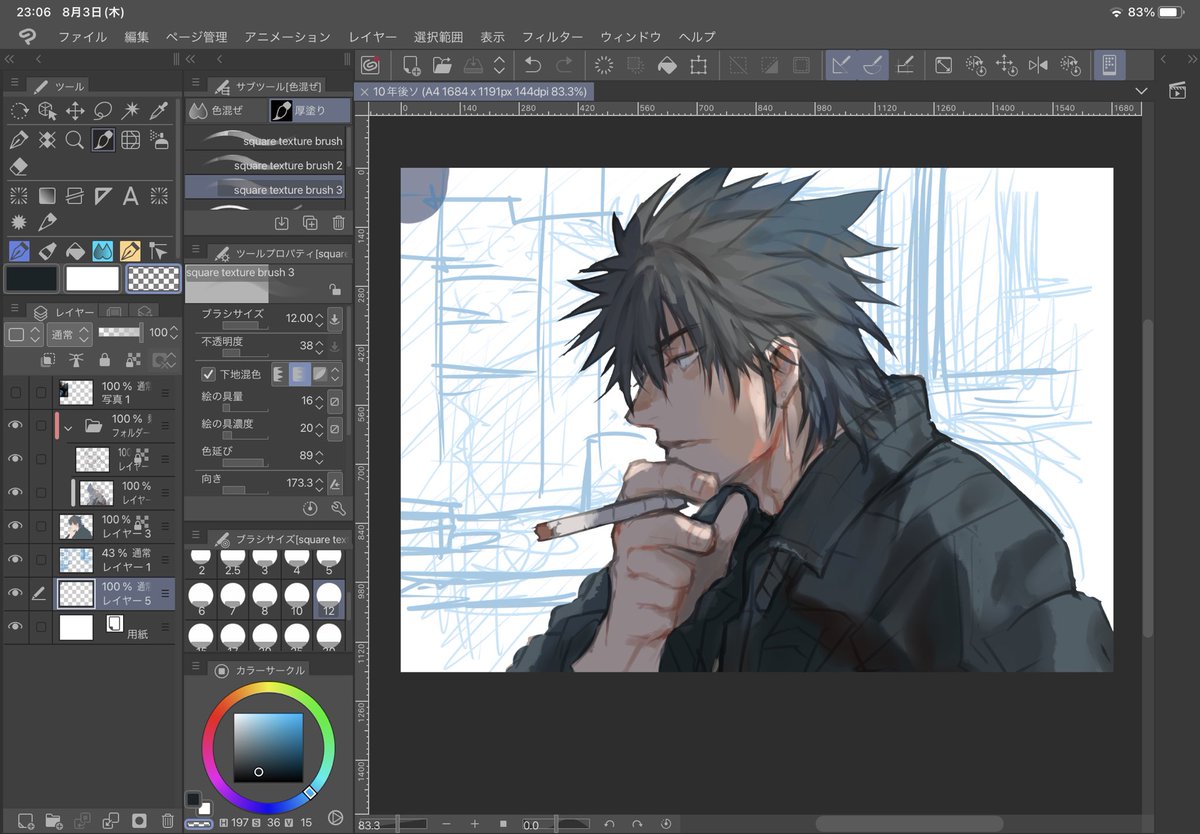Click the Undo arrow in toolbar
This screenshot has width=1200, height=834.
click(533, 66)
